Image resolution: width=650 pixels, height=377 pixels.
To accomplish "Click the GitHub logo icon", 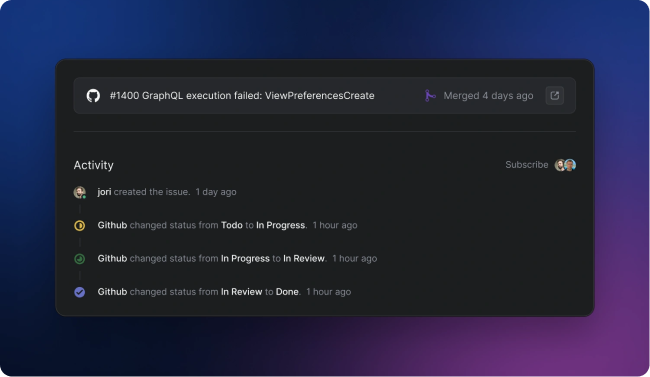I will 93,96.
